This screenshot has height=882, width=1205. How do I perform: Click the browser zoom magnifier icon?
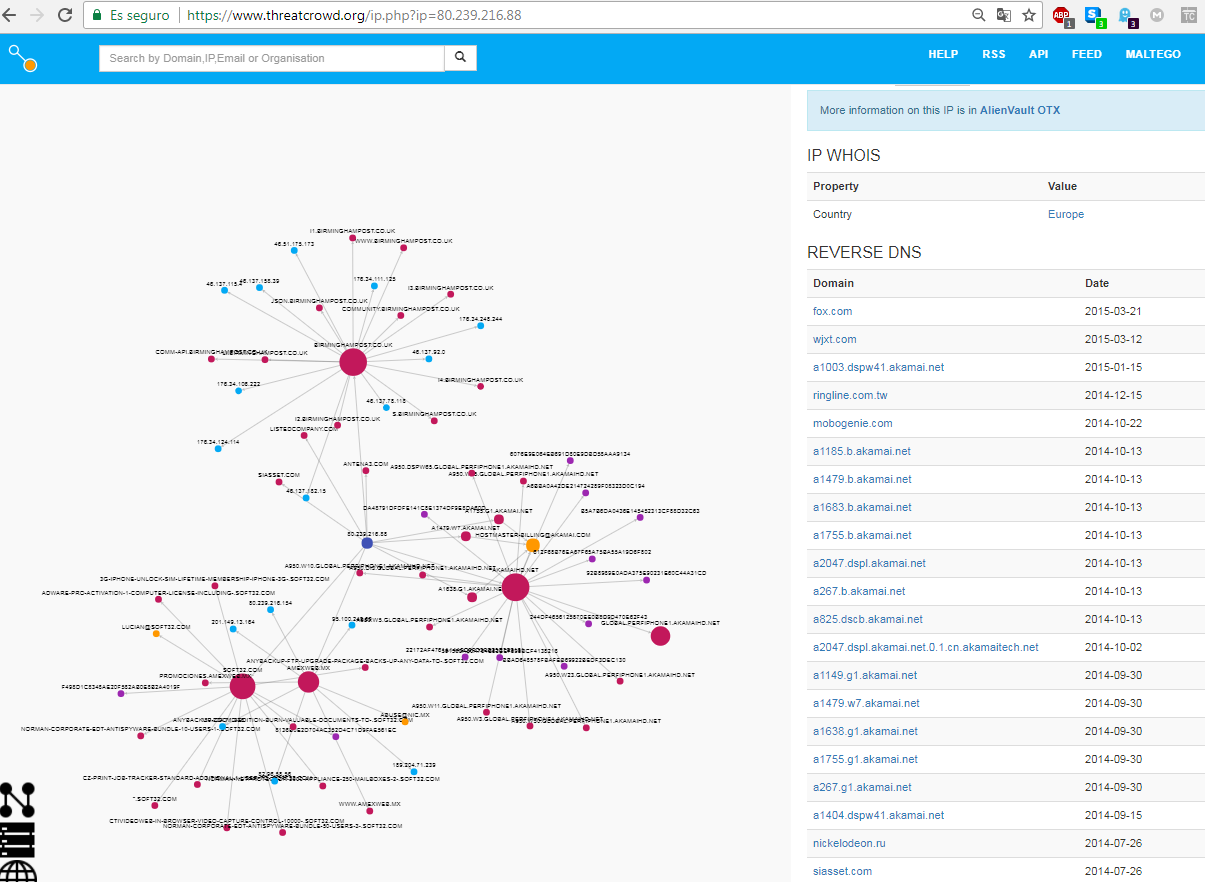coord(980,16)
